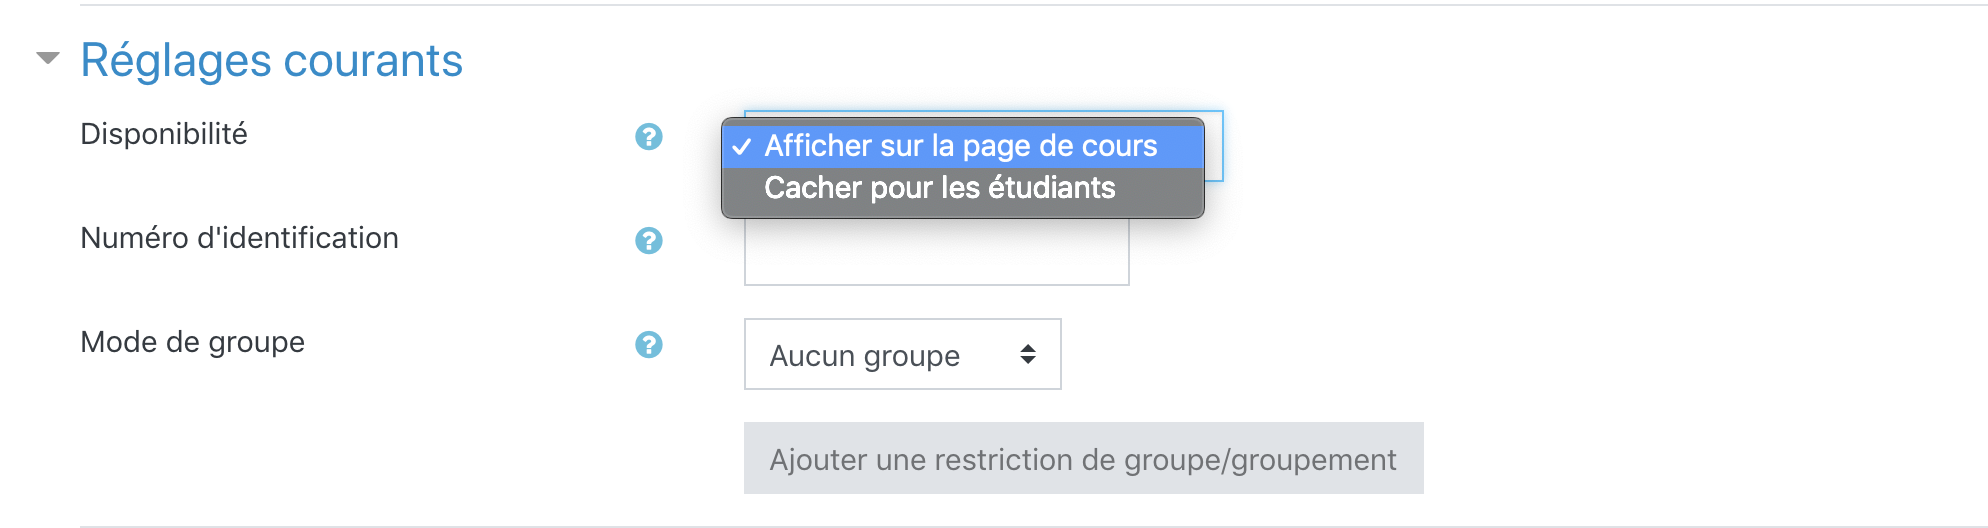Keep activity shown on course page option
Image resolution: width=1988 pixels, height=528 pixels.
pos(960,147)
